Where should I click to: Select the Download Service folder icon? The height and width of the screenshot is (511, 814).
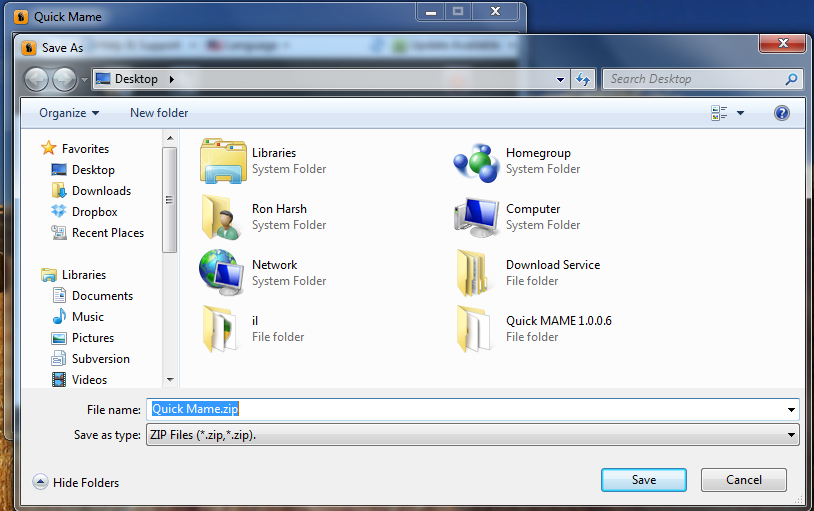472,273
